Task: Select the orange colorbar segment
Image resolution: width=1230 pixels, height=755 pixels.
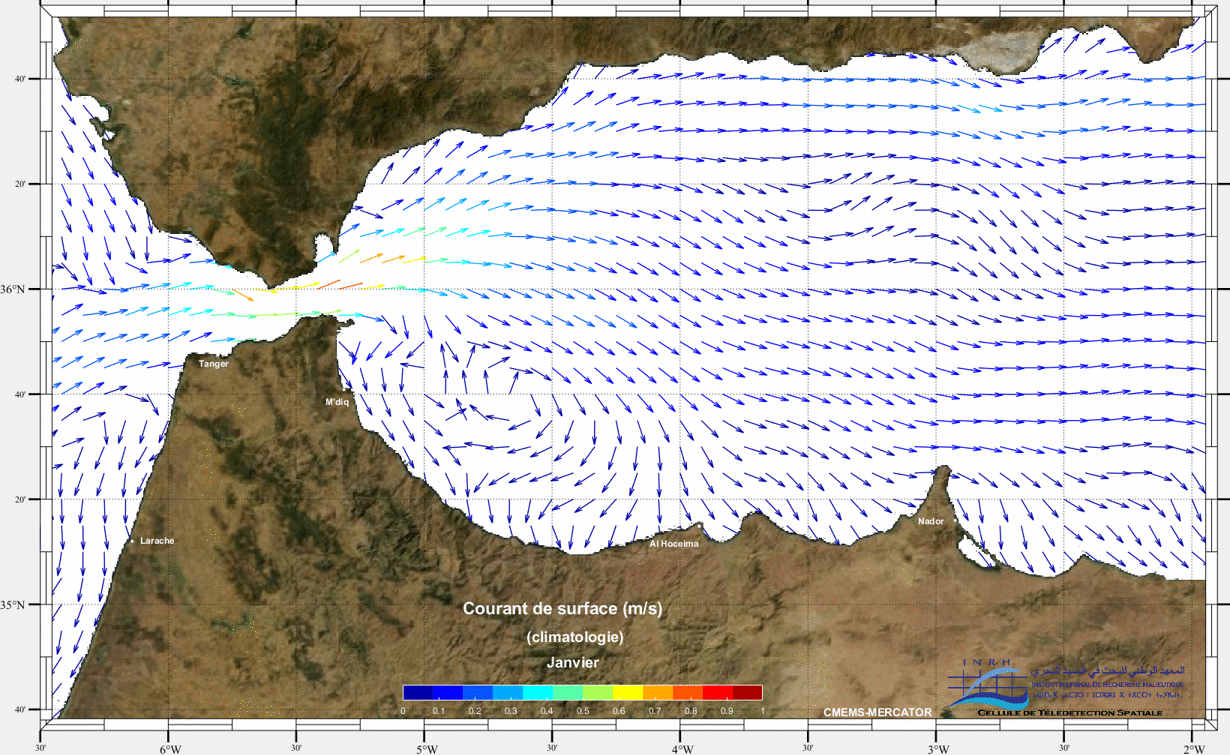Action: click(657, 693)
